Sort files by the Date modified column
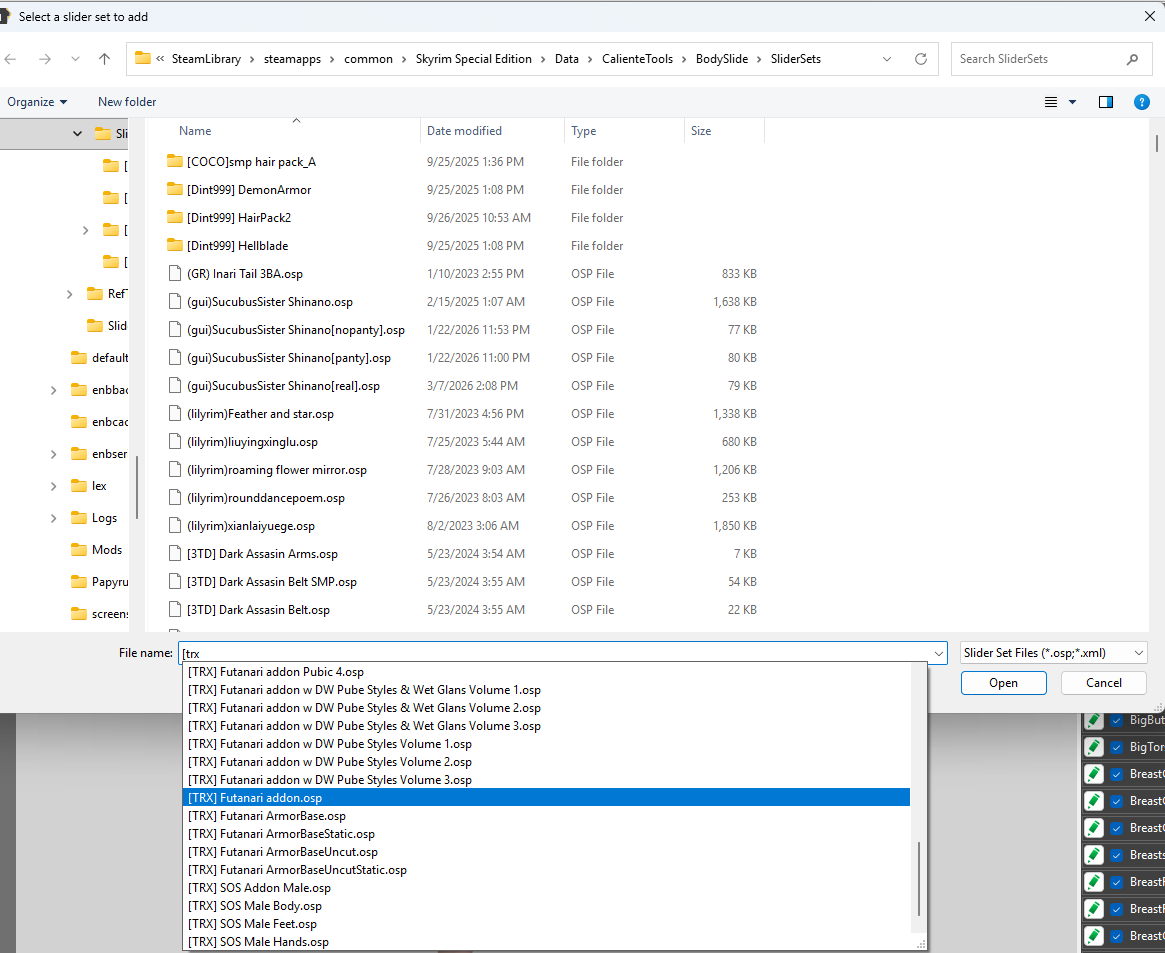 click(x=492, y=131)
